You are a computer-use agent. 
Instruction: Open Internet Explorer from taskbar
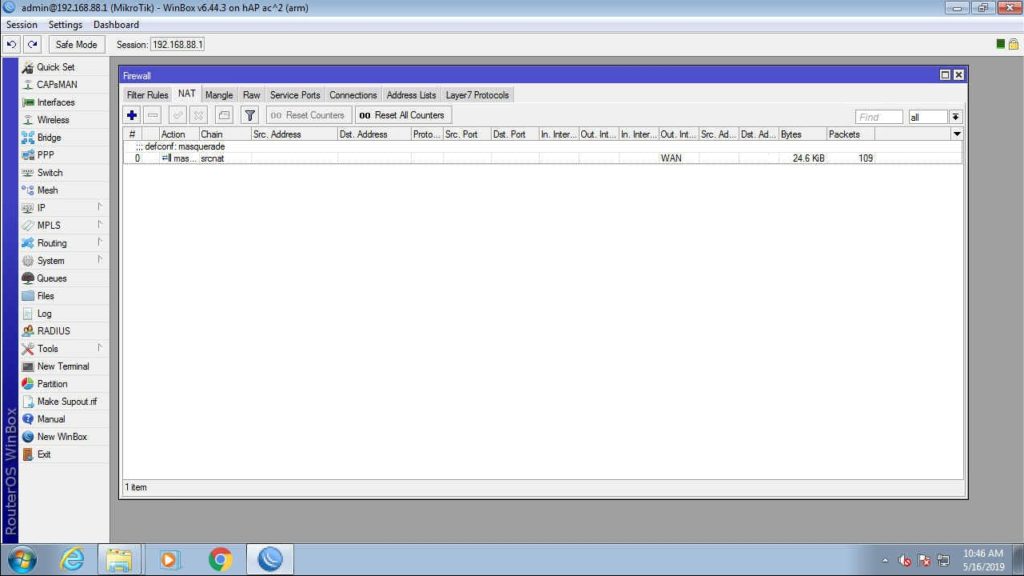72,560
